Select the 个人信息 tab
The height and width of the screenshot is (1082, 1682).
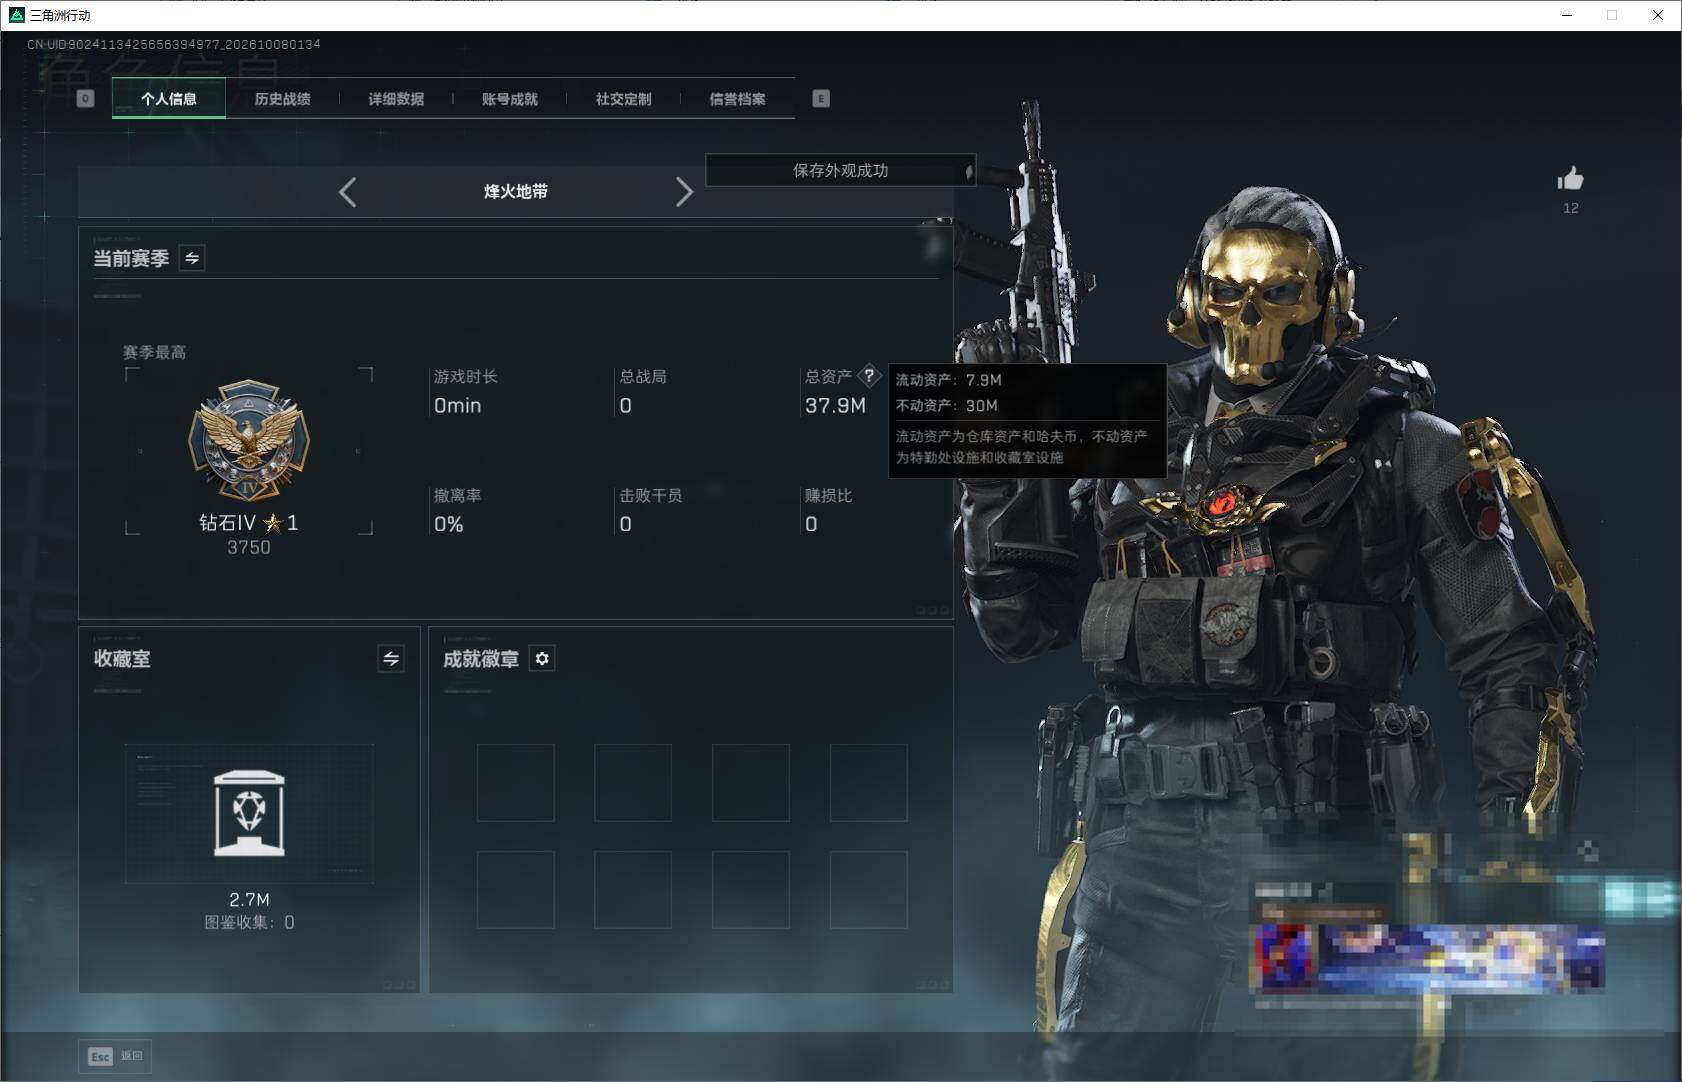coord(169,99)
